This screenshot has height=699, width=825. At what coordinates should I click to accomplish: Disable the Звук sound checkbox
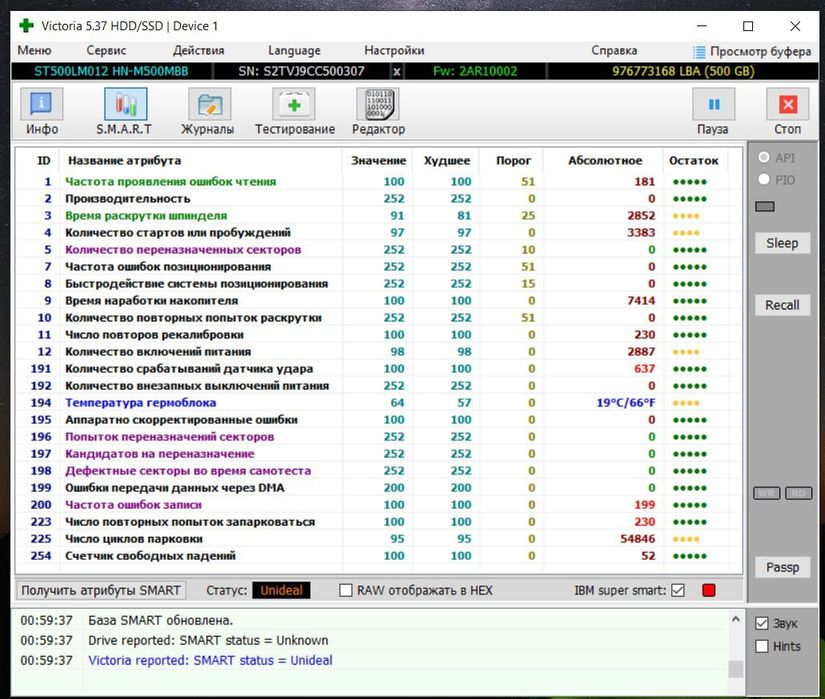[x=761, y=623]
